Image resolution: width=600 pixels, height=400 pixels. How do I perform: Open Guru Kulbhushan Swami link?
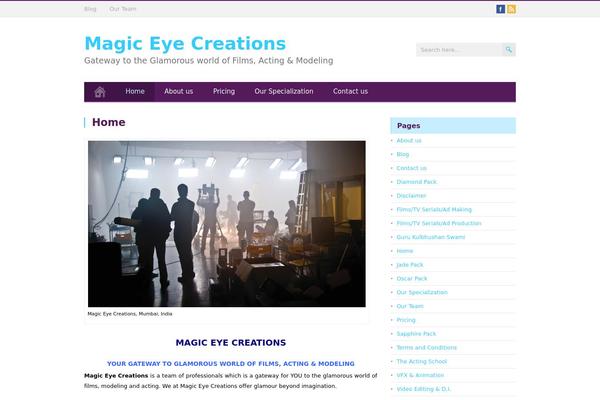coord(430,237)
